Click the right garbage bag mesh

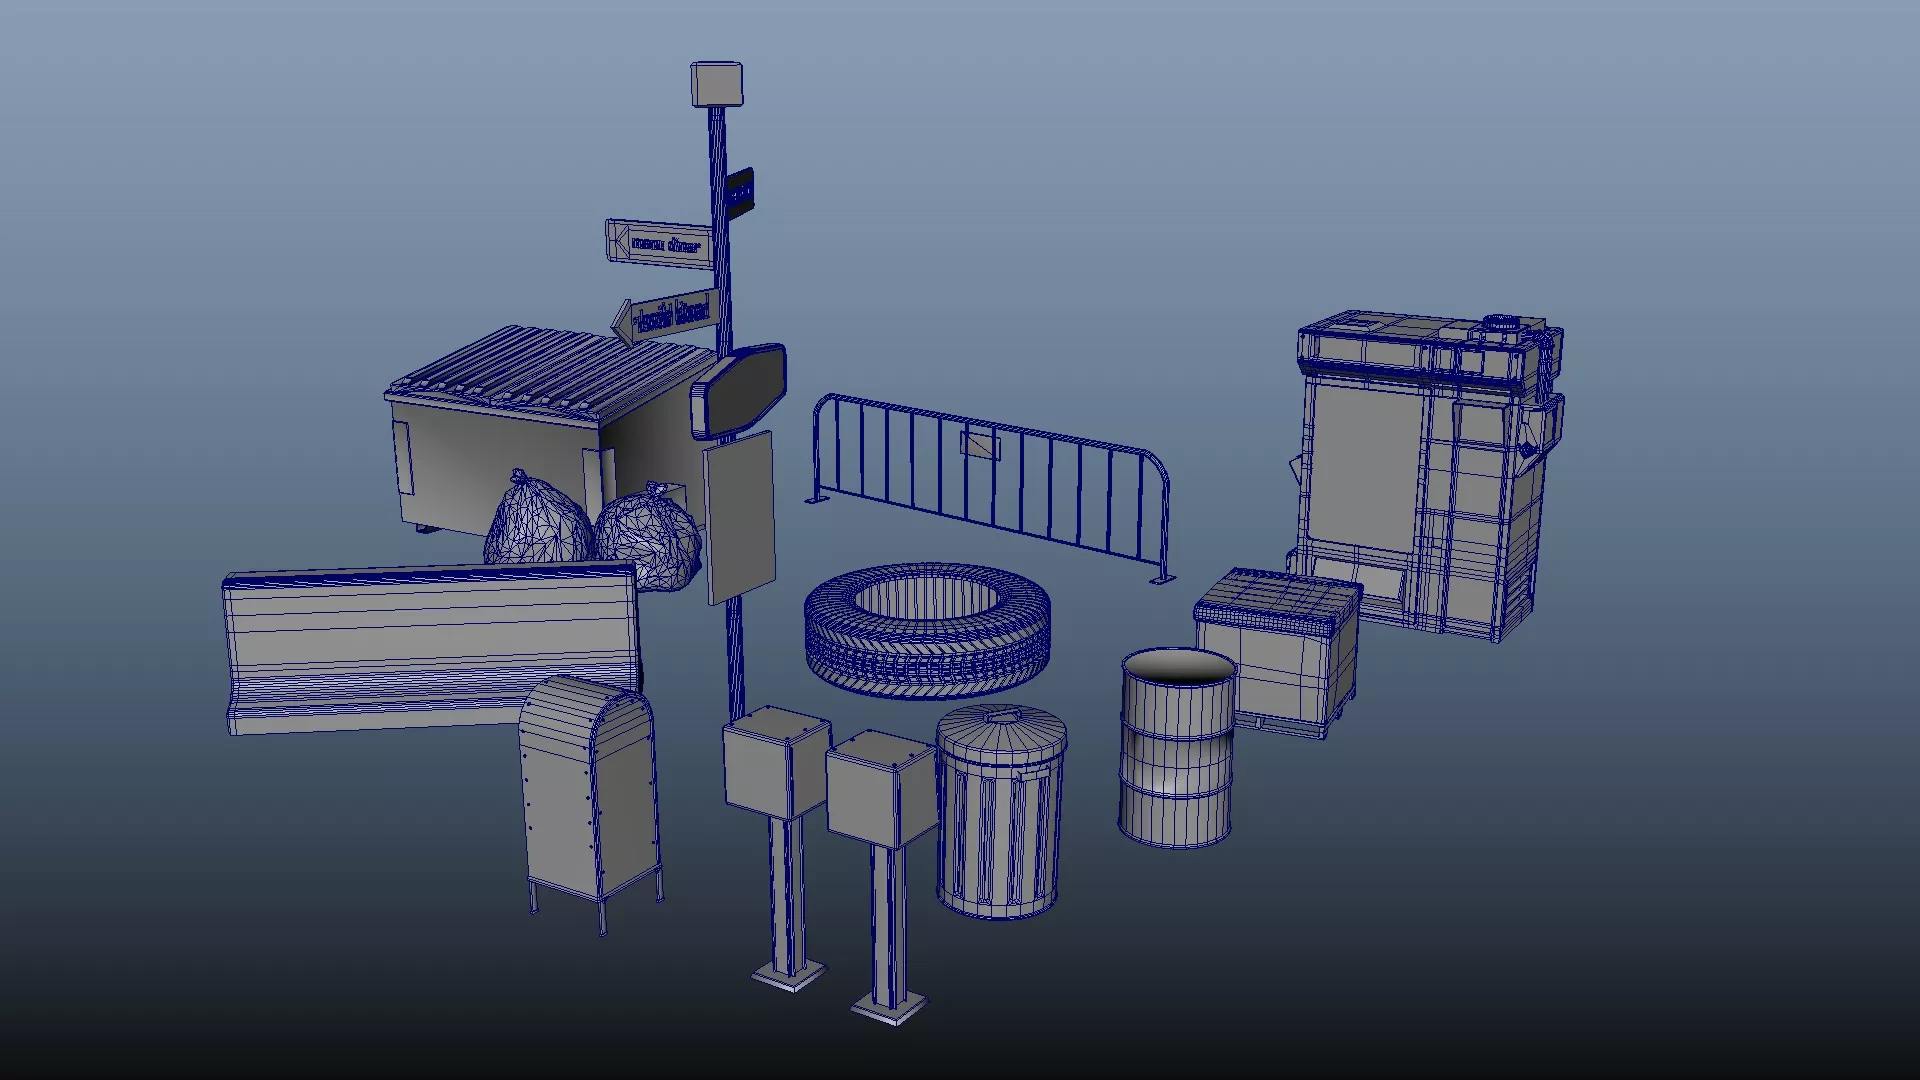pos(647,535)
